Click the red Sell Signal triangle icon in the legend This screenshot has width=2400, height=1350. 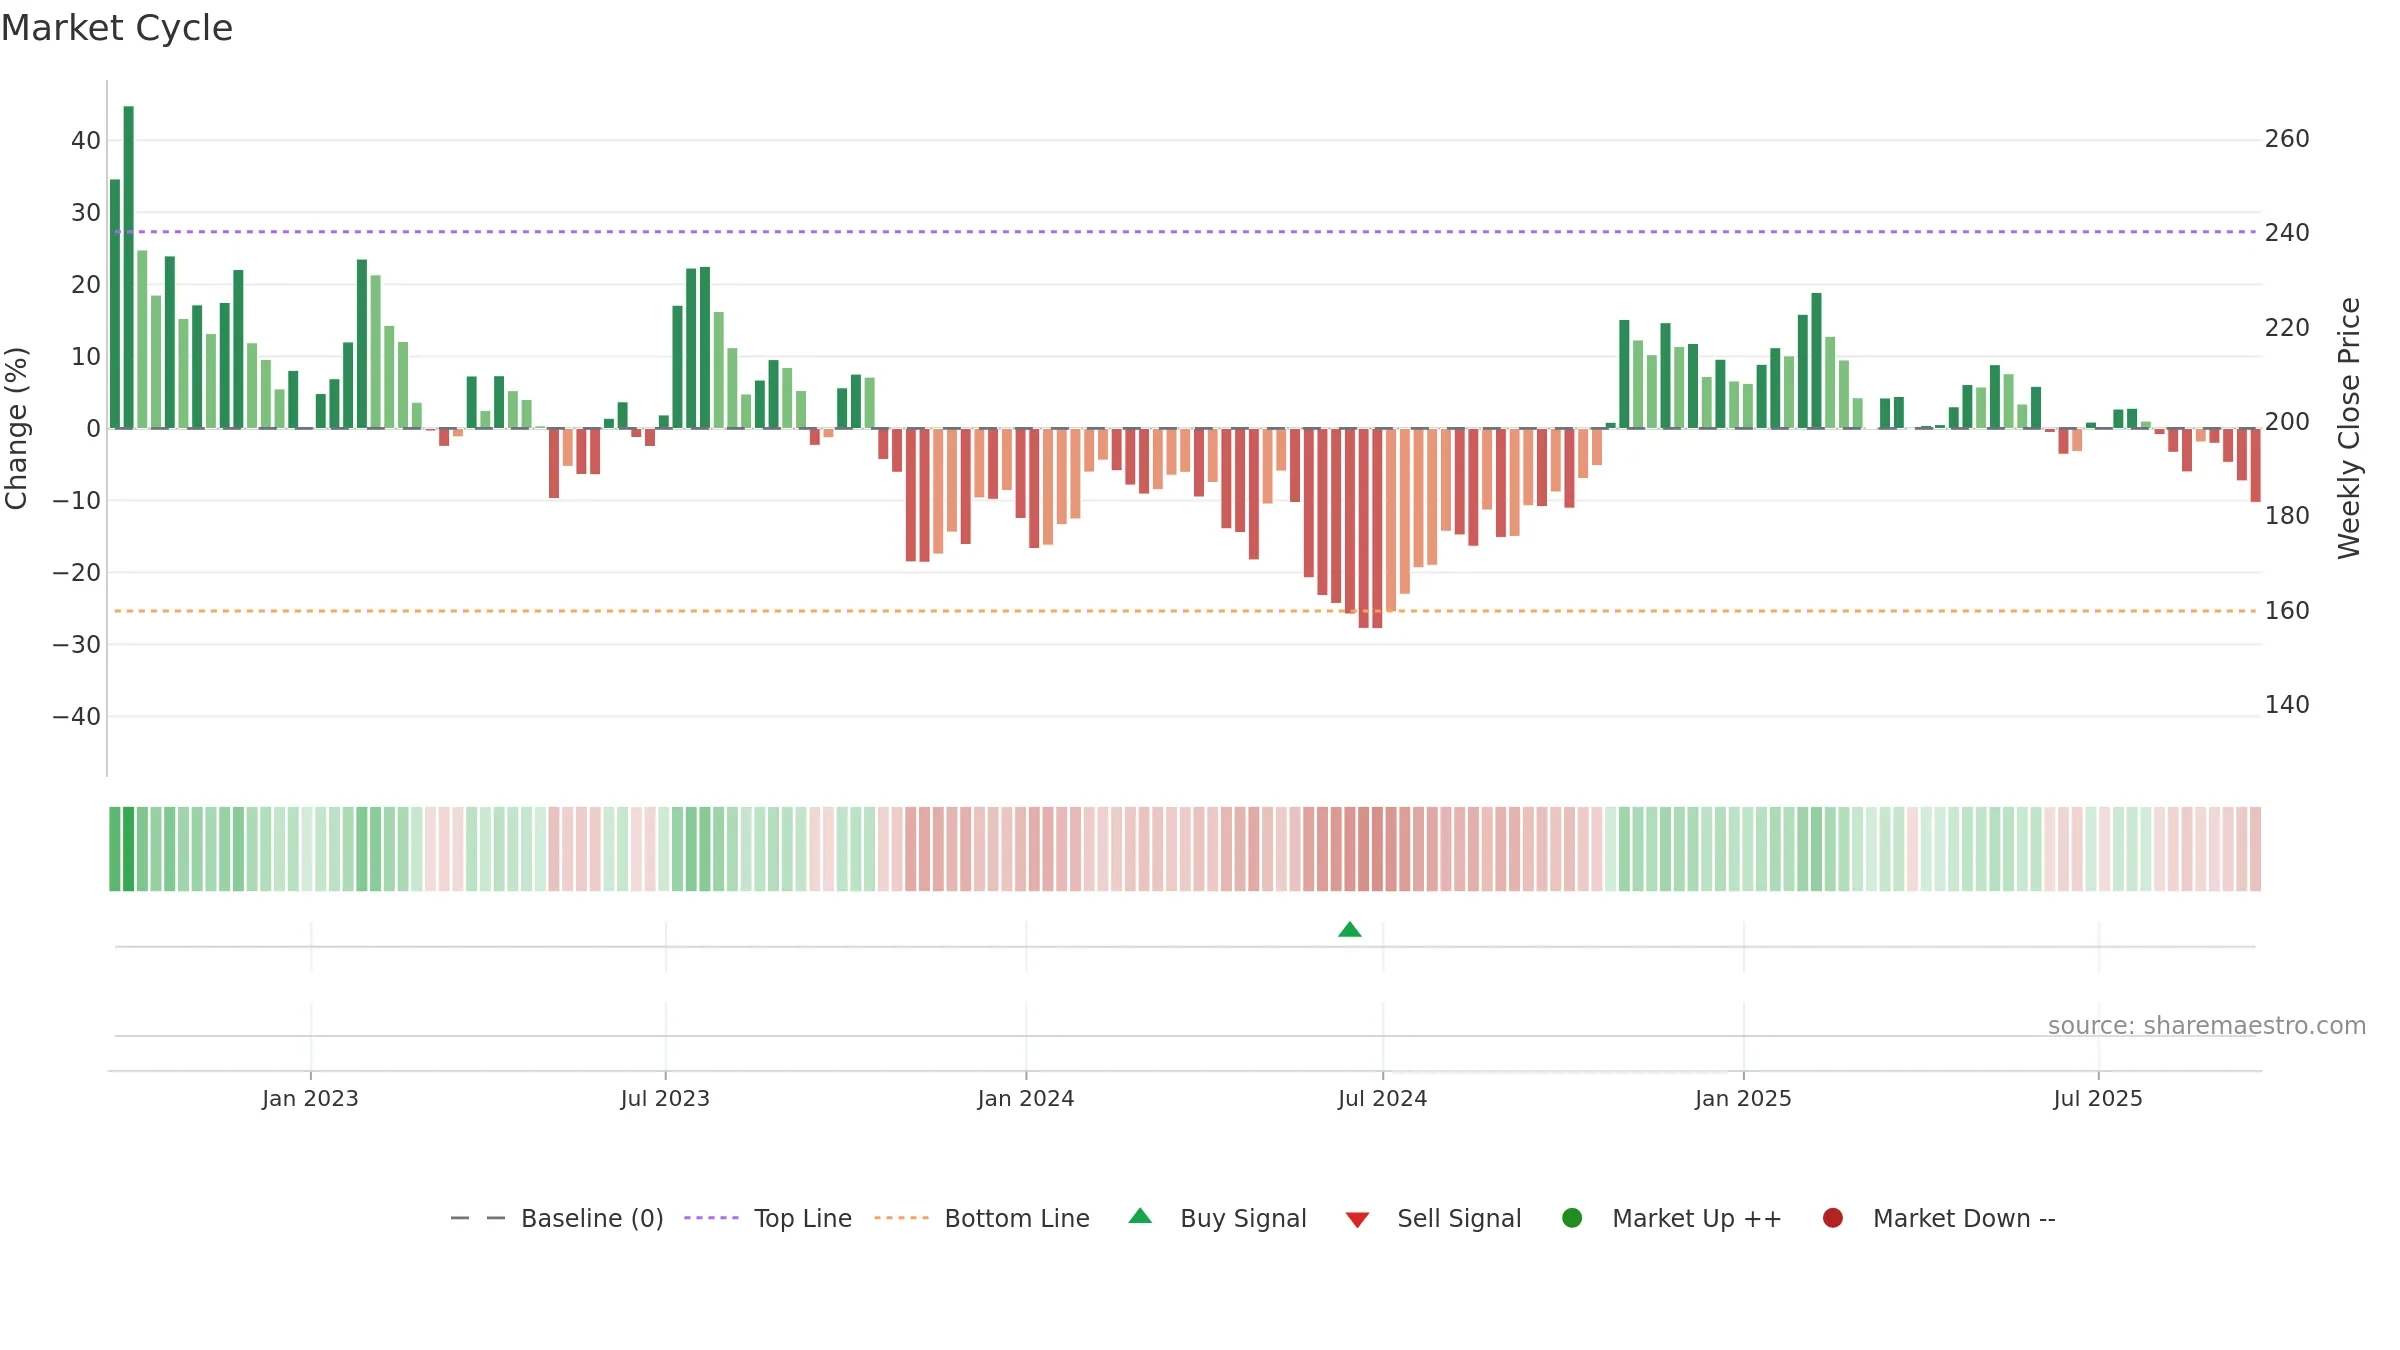tap(1357, 1220)
